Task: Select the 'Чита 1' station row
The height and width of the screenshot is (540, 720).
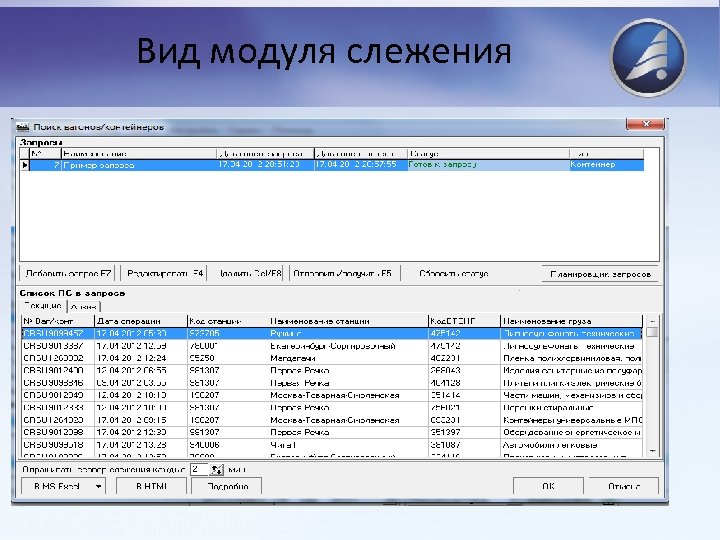Action: tap(332, 445)
